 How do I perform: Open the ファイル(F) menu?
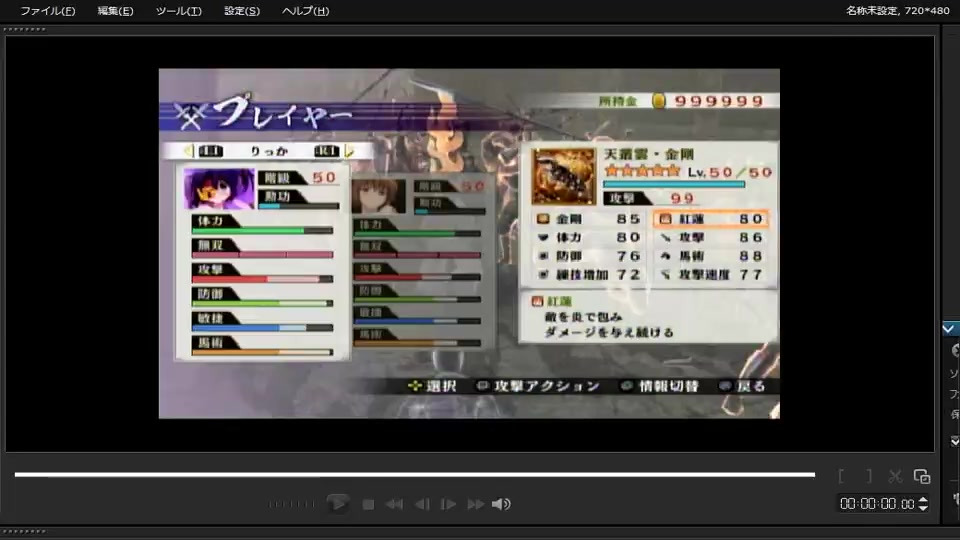coord(48,11)
